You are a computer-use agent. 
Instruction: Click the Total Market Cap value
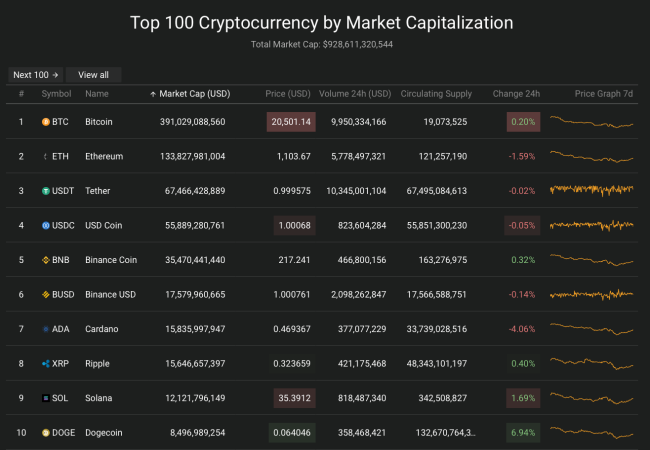[x=358, y=44]
